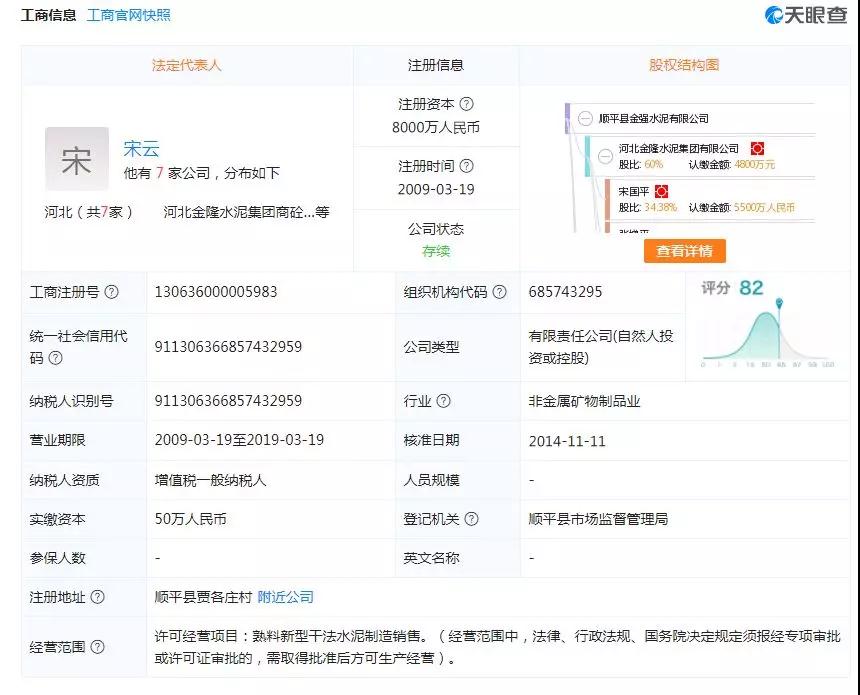The width and height of the screenshot is (860, 695).
Task: Collapse the 顺平县金强水泥有限公司 tree node
Action: click(x=585, y=118)
